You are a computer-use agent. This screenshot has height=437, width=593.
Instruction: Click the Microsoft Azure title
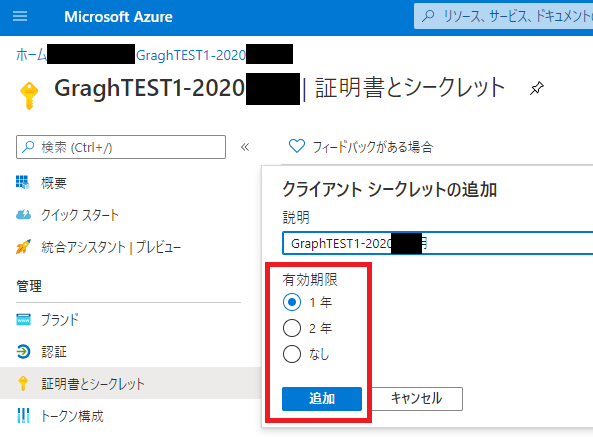(118, 17)
